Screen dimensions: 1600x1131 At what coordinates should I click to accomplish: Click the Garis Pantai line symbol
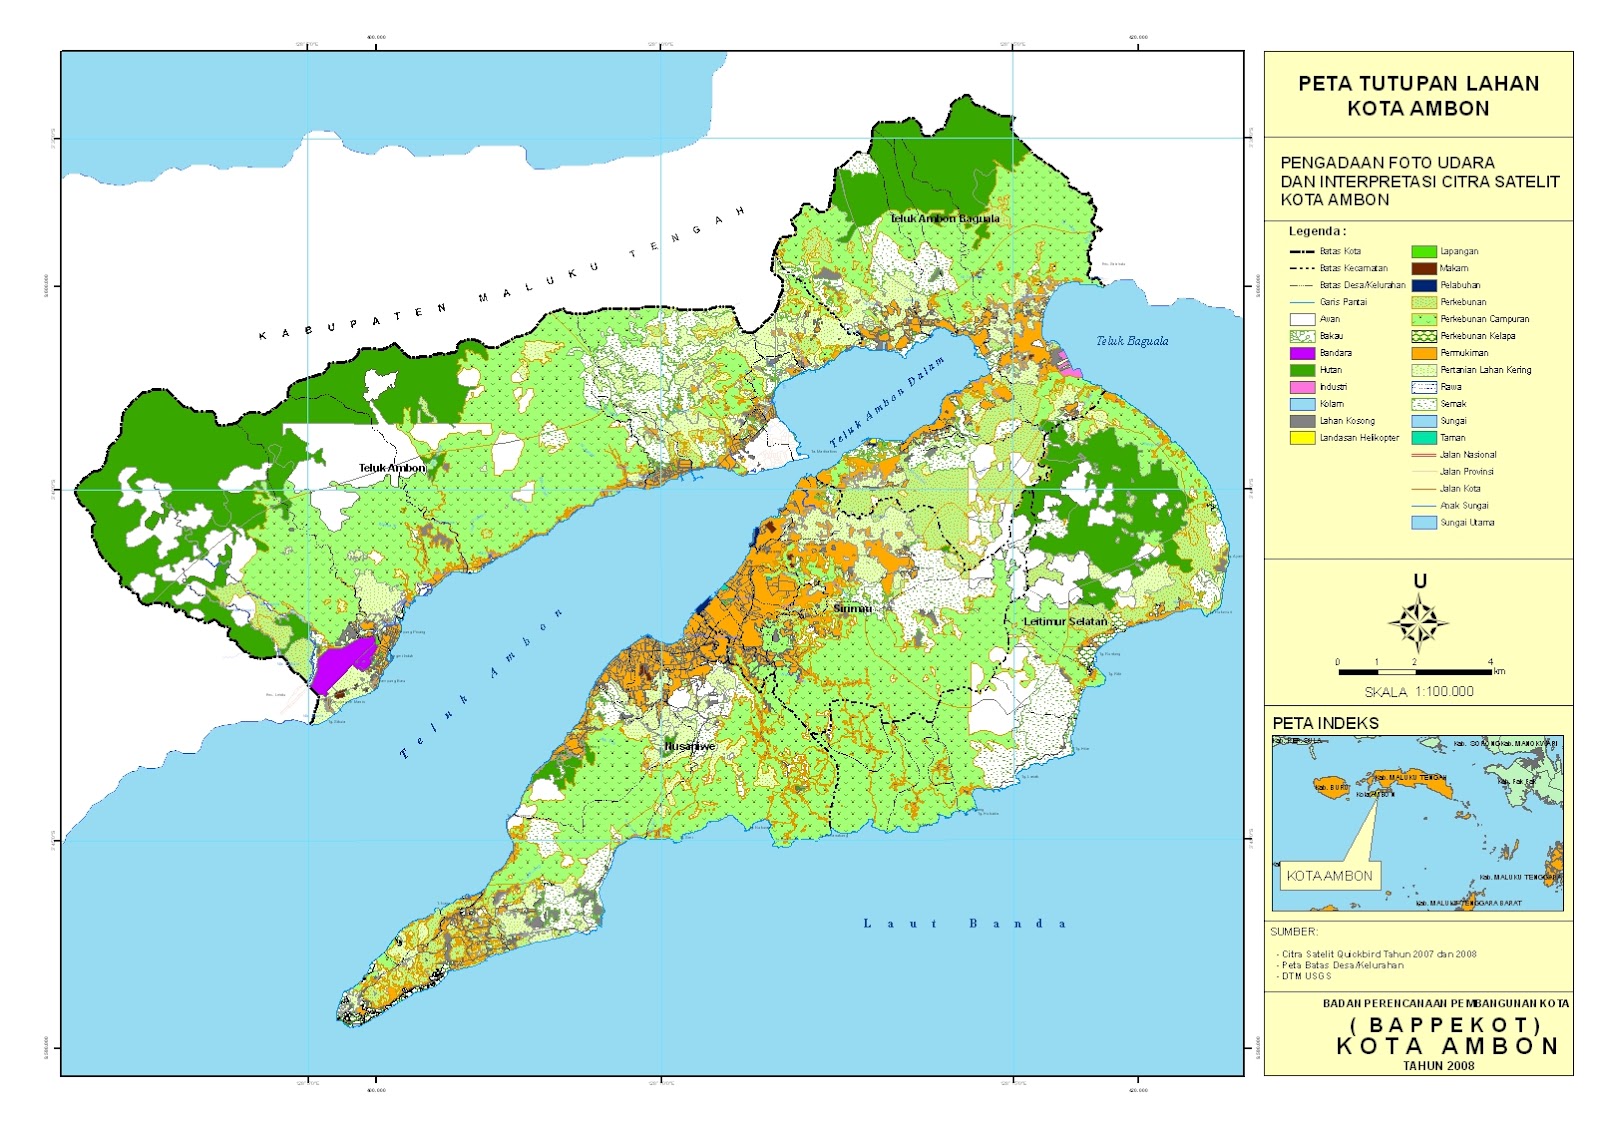coord(1302,302)
